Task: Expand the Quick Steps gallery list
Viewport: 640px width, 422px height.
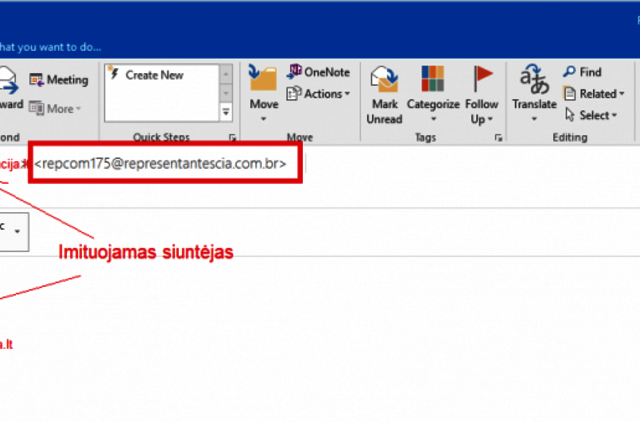Action: [x=226, y=112]
